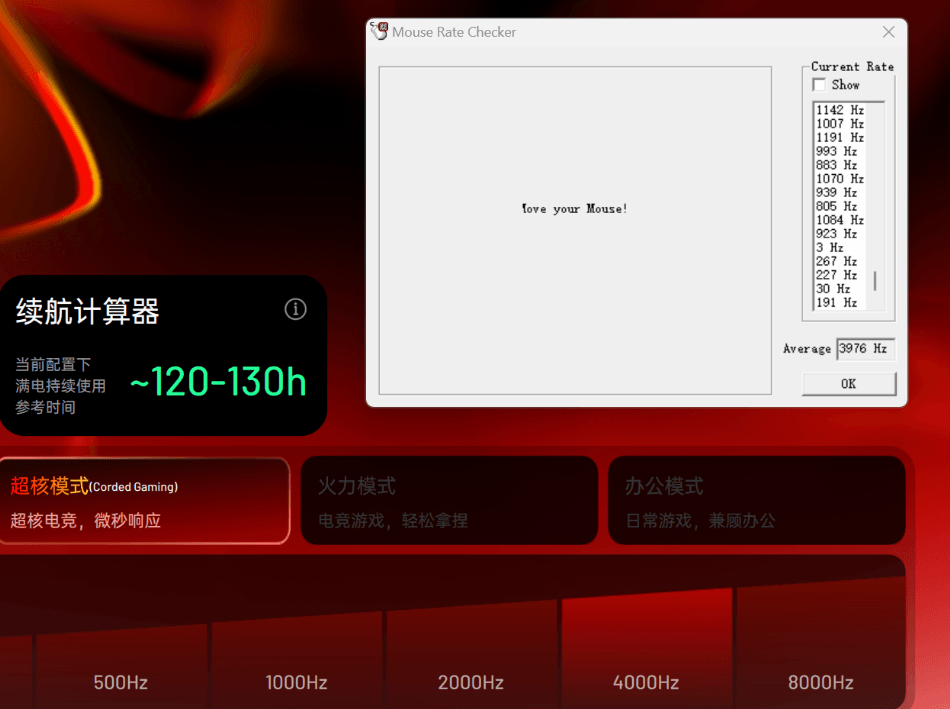Viewport: 950px width, 709px height.
Task: Click the Average Hz value field
Action: coord(865,349)
